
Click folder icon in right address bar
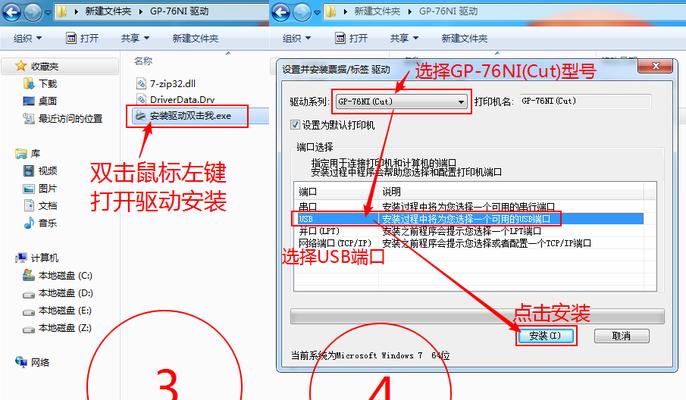[331, 12]
